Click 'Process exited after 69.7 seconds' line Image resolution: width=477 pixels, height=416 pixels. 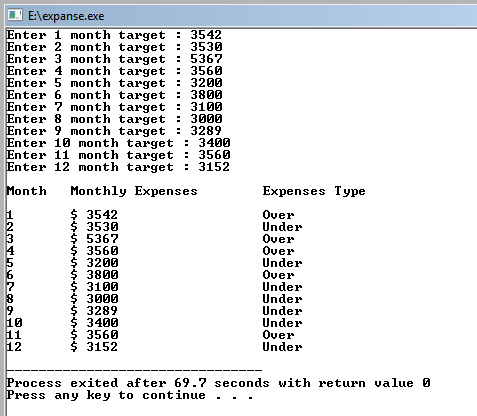tap(218, 383)
